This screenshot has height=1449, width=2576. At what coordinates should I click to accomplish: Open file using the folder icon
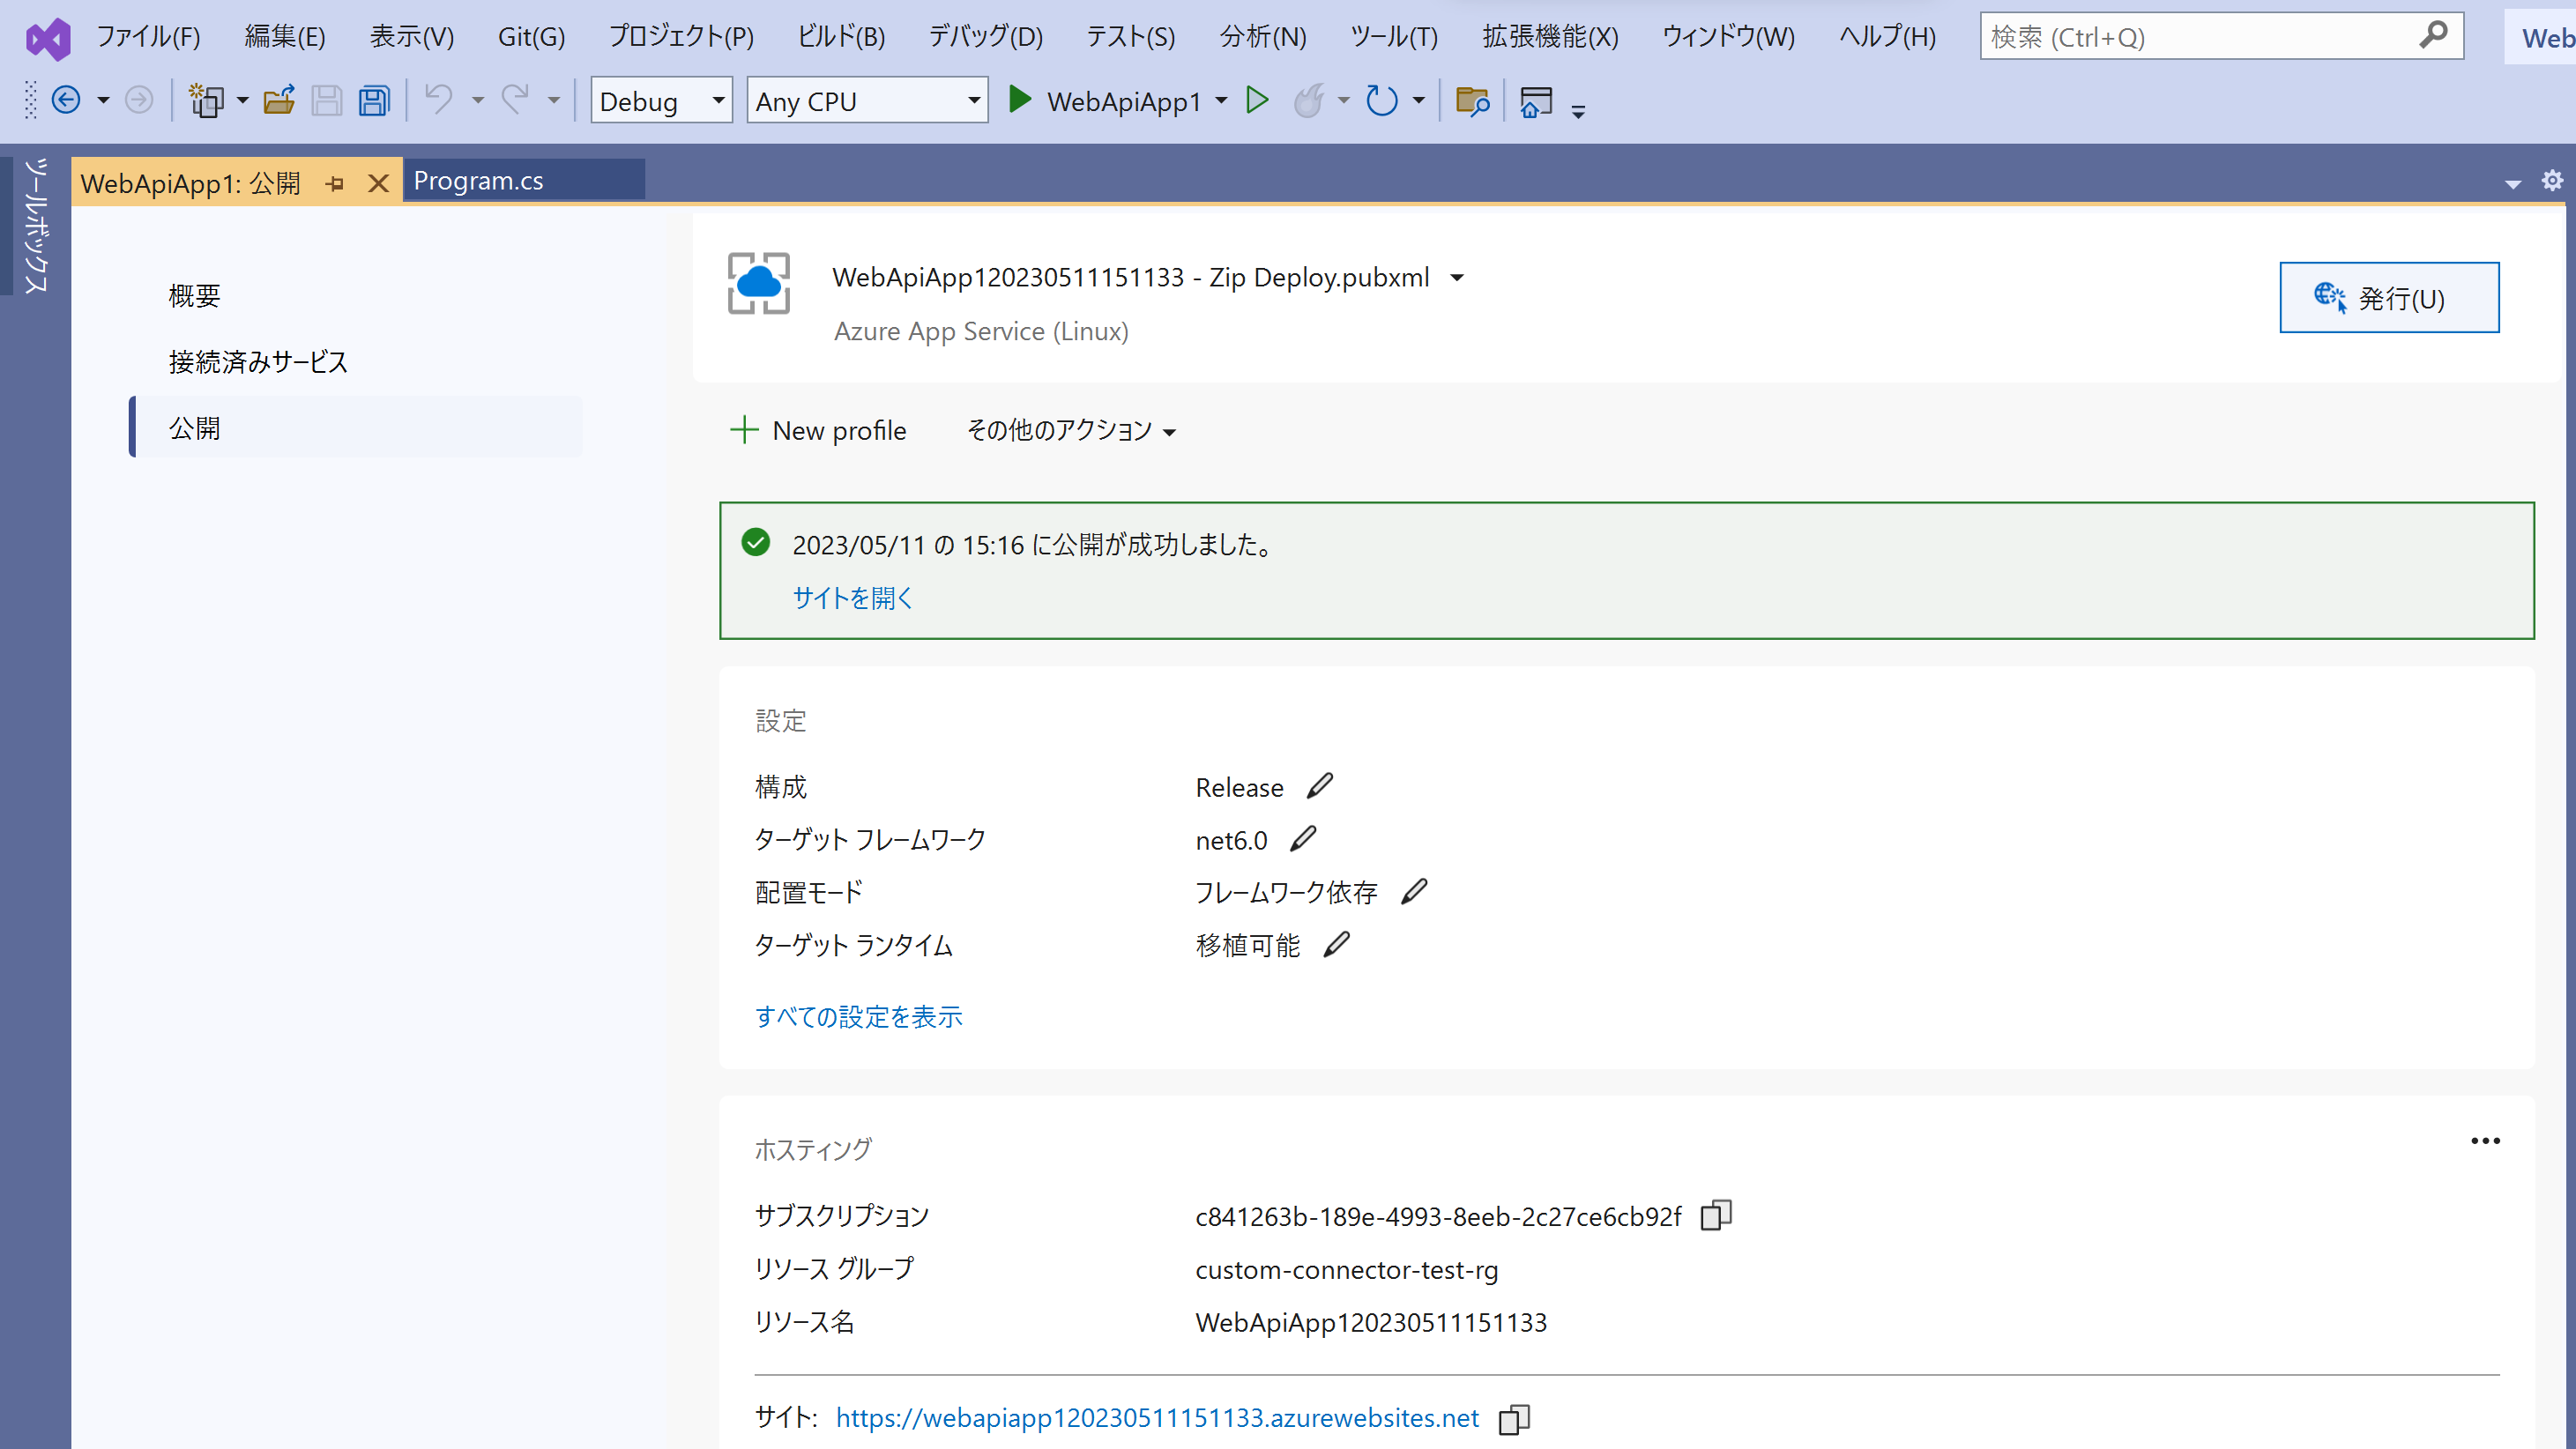pos(279,100)
